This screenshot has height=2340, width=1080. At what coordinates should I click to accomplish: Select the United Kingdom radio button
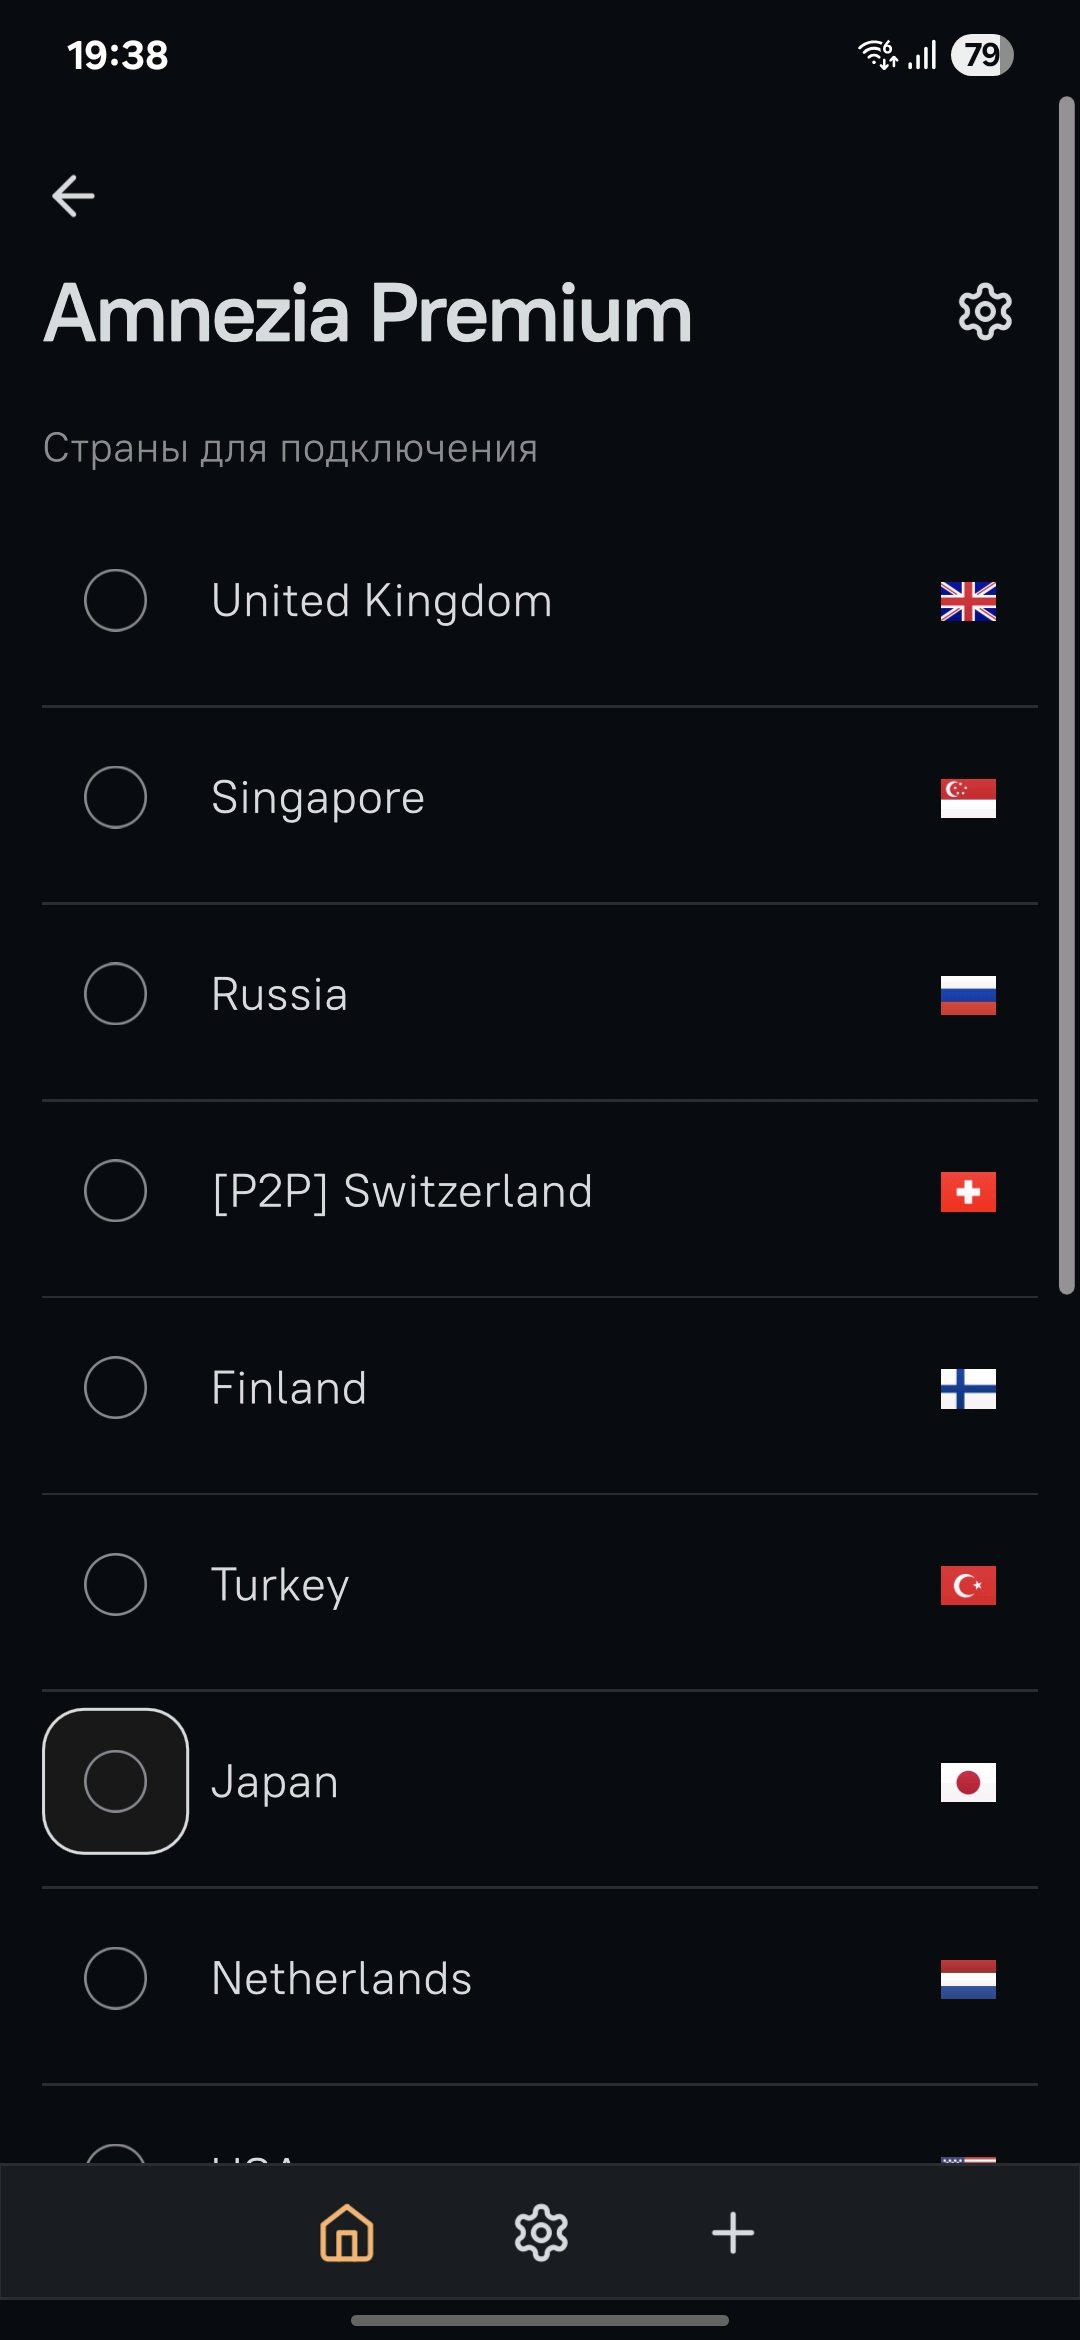tap(116, 601)
